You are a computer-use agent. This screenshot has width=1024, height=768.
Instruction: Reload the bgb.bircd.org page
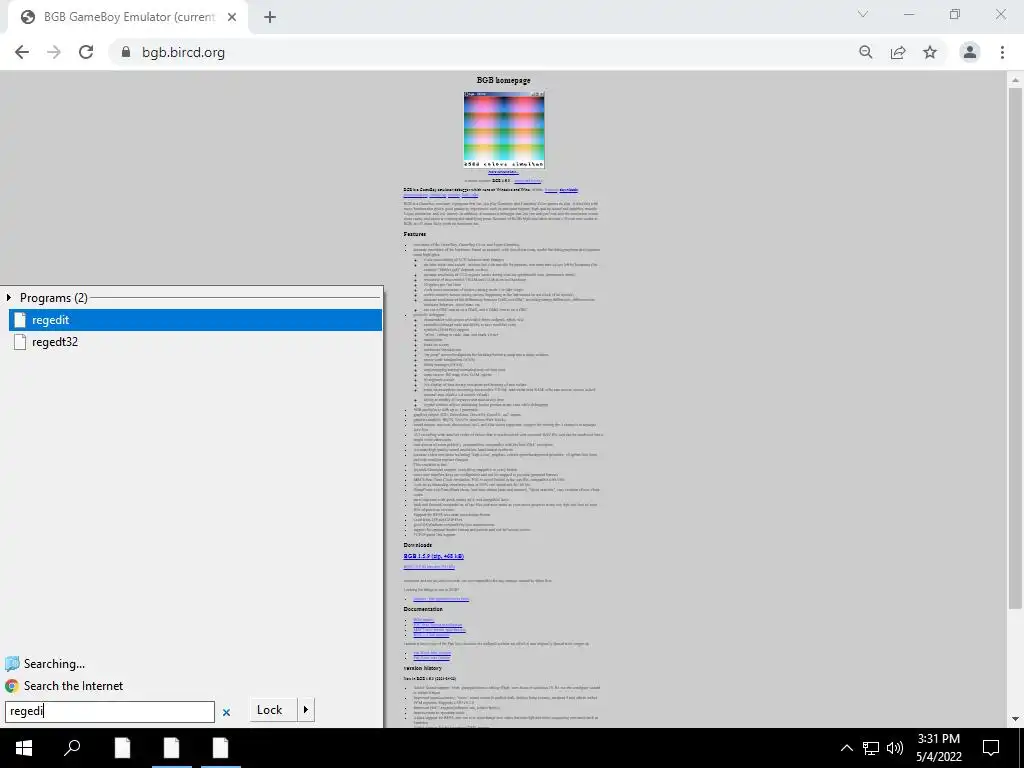tap(86, 52)
